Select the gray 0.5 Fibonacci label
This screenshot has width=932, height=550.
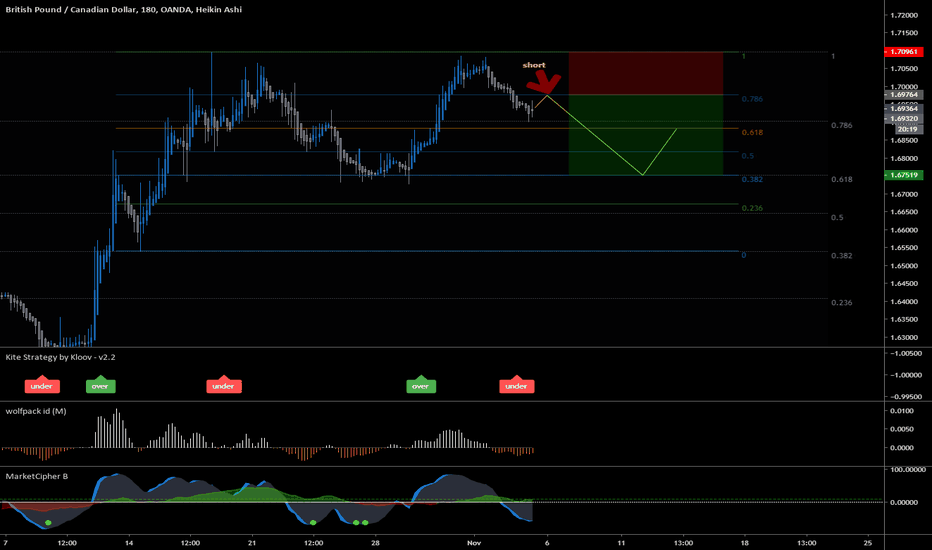click(837, 218)
